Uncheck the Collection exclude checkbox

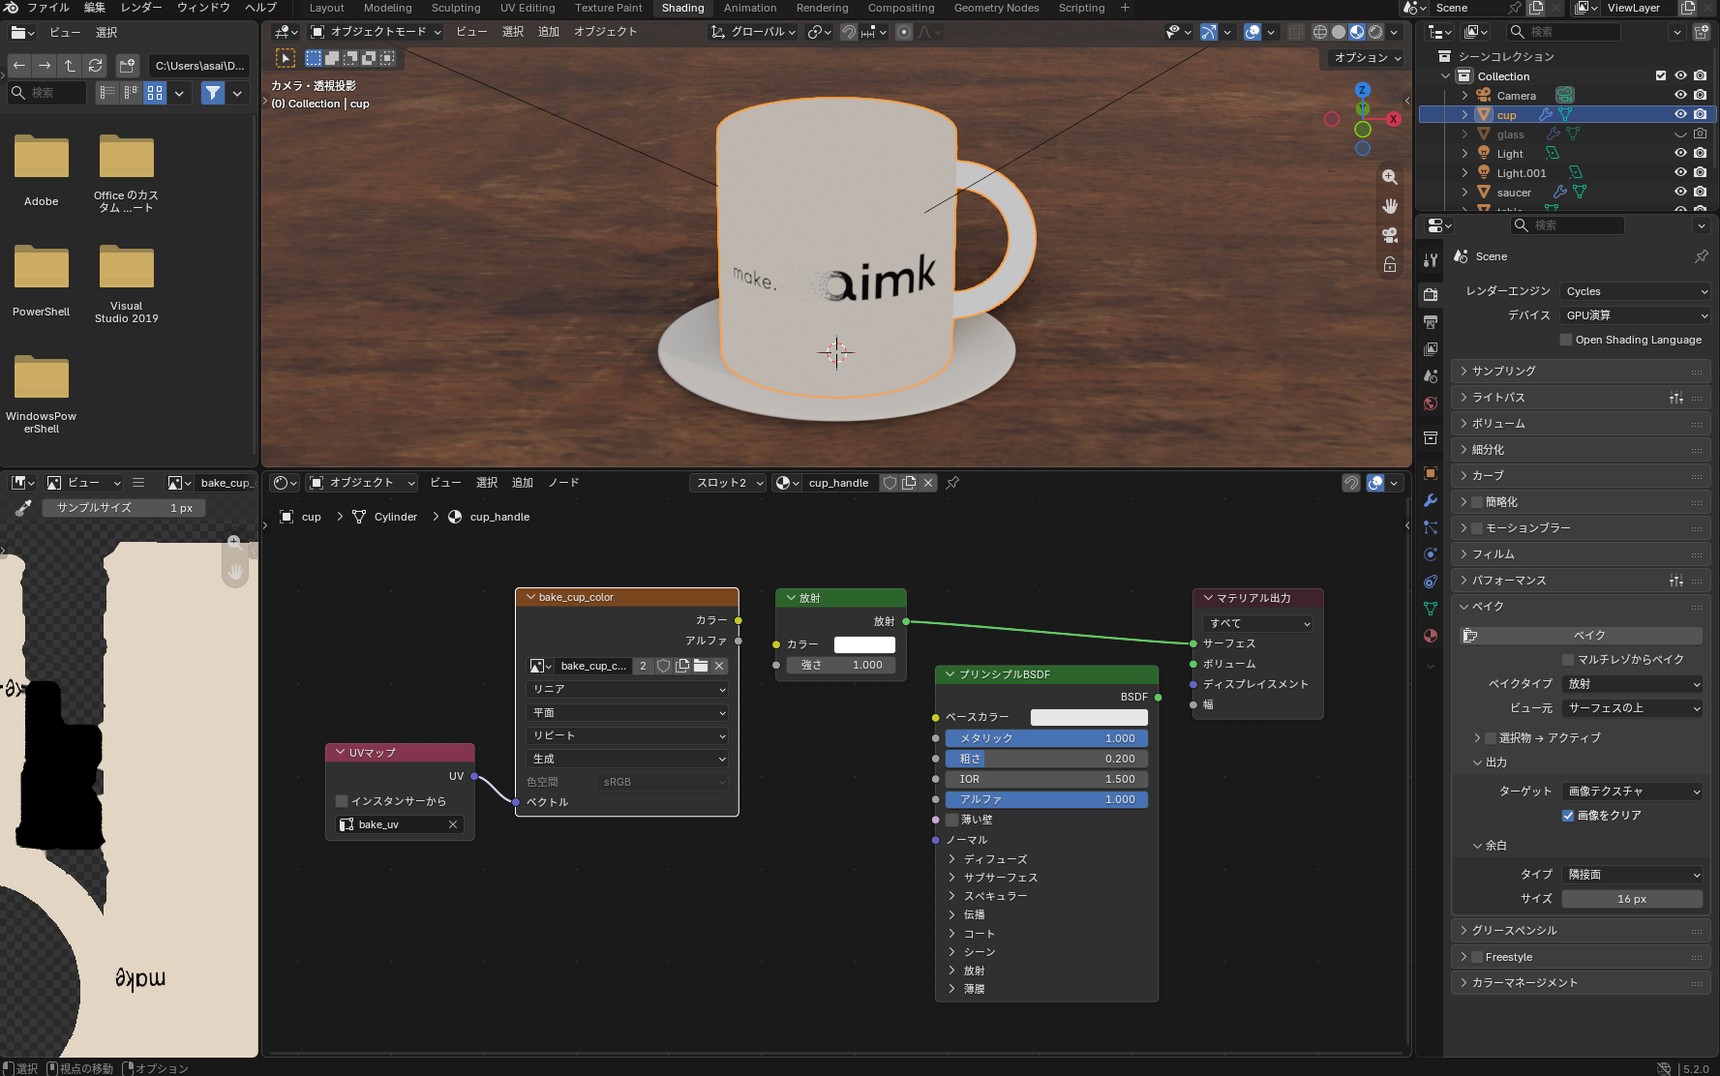pyautogui.click(x=1661, y=76)
